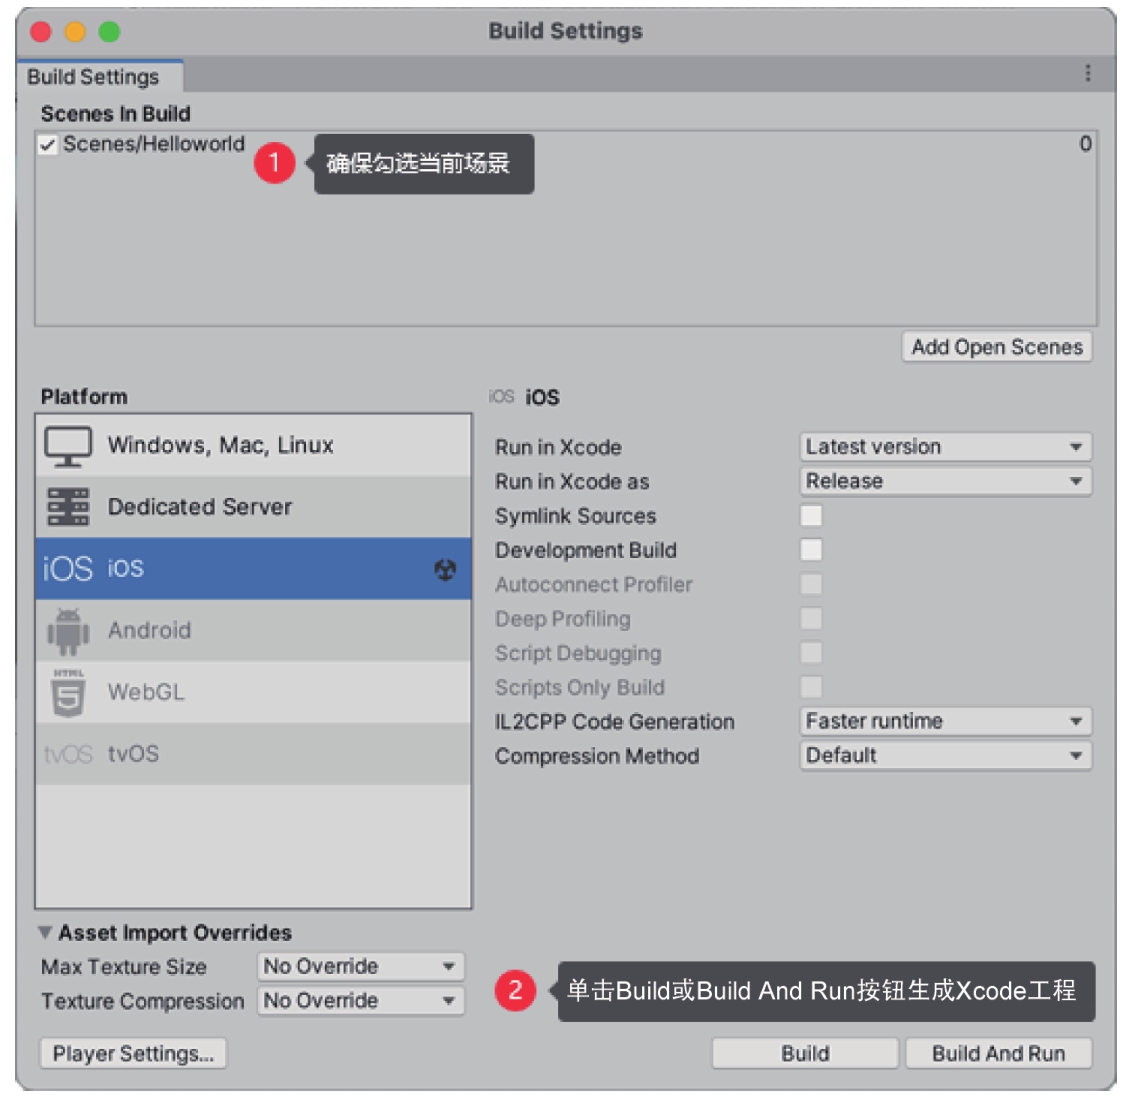
Task: Enable the Symlink Sources checkbox
Action: point(811,516)
